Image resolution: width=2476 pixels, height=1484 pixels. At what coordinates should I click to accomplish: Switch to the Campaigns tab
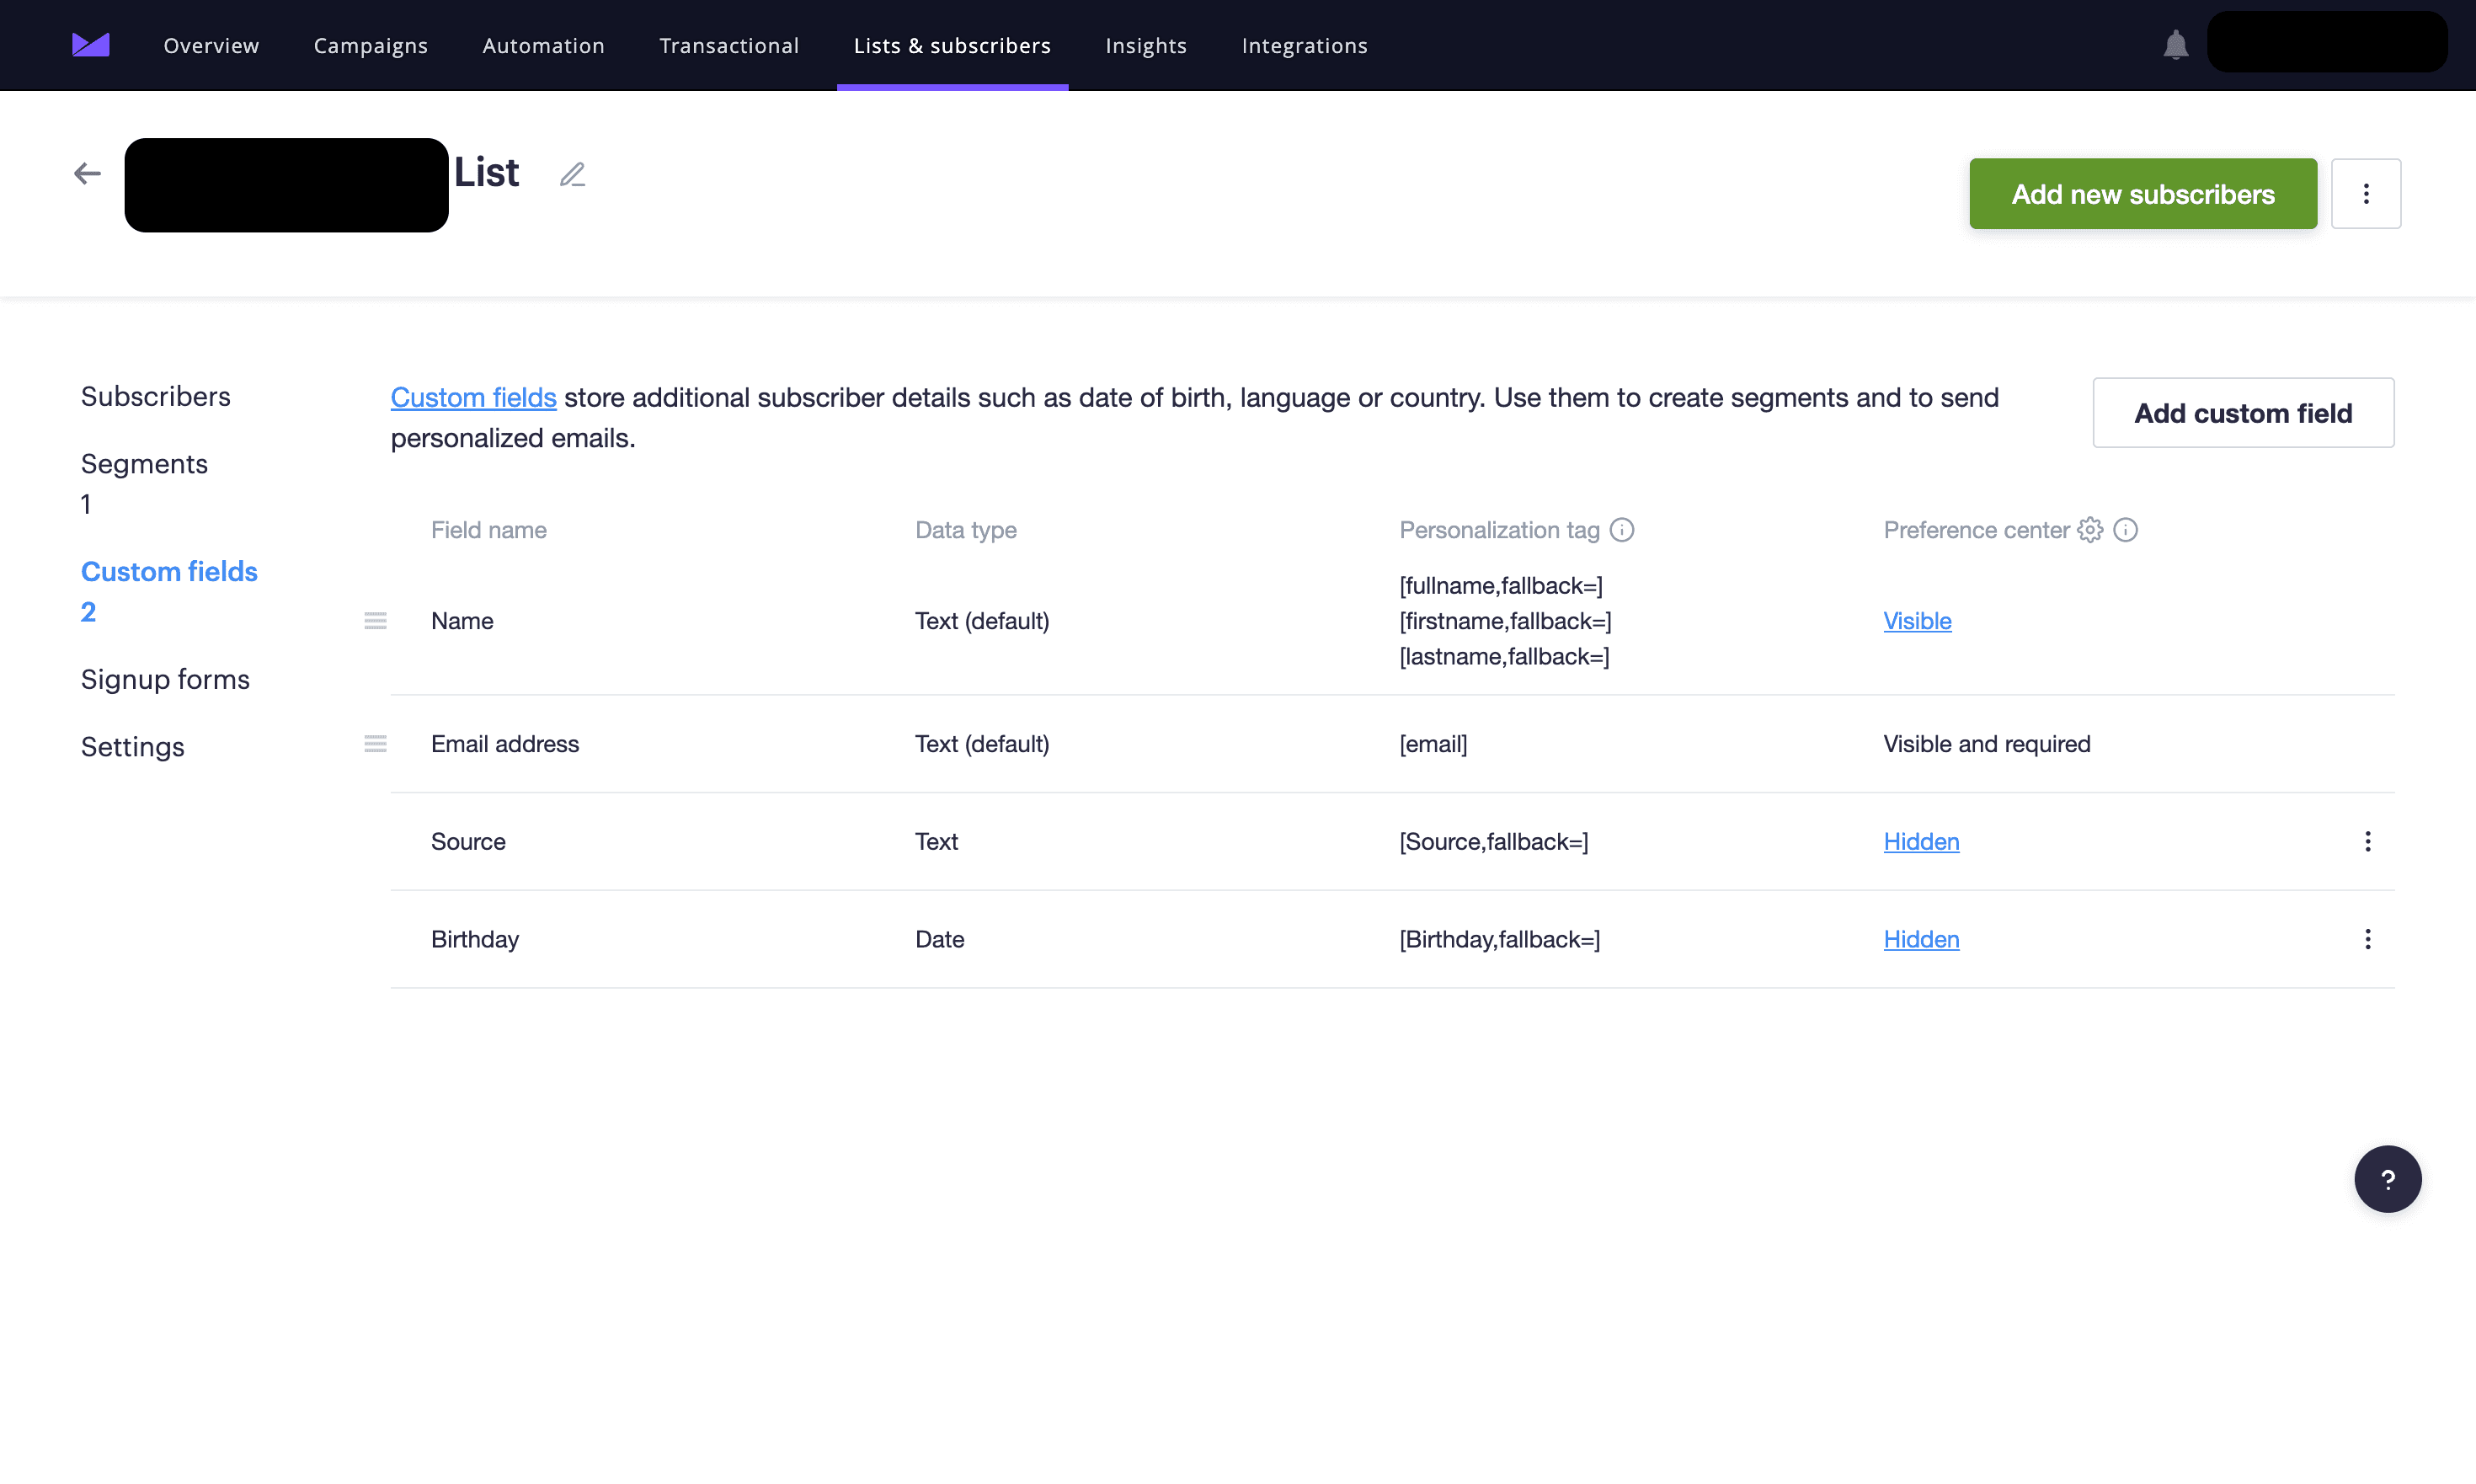pyautogui.click(x=370, y=46)
